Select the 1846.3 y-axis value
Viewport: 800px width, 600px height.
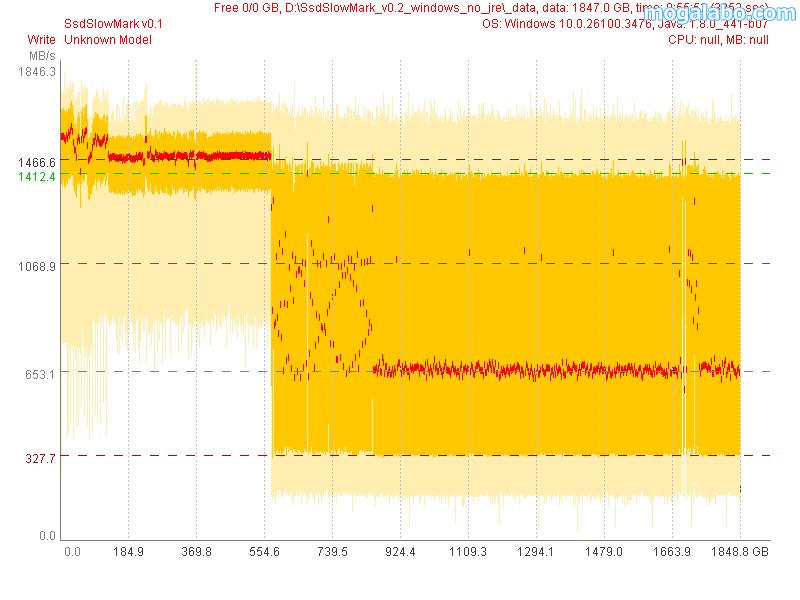click(x=36, y=73)
